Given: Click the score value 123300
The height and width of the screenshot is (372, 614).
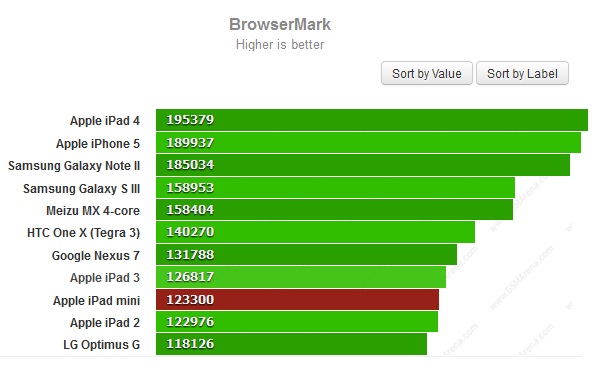Looking at the screenshot, I should coord(190,300).
